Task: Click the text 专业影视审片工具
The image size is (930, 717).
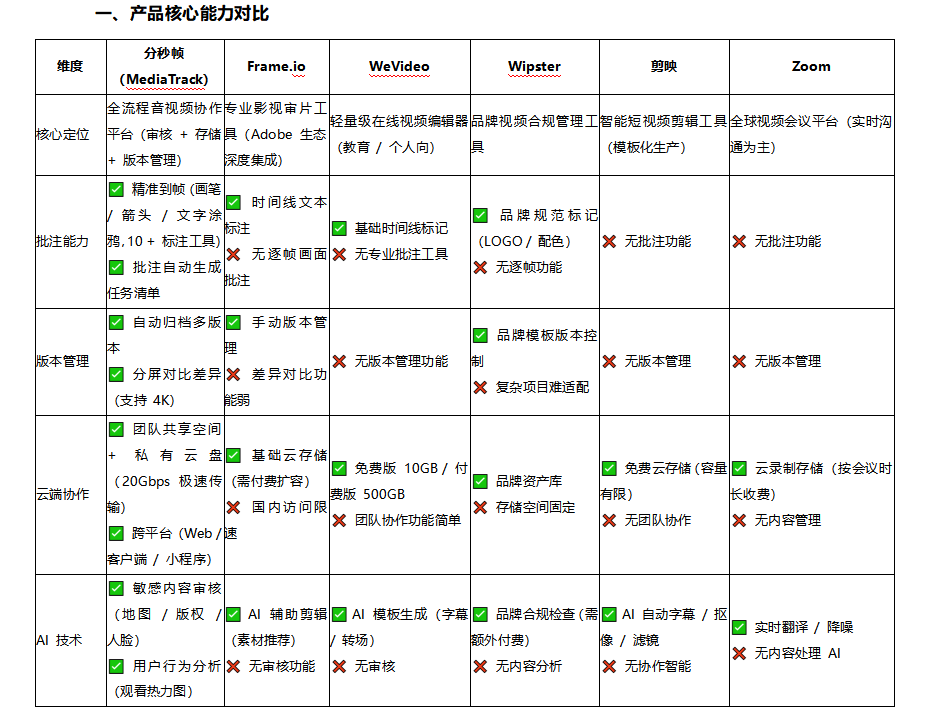Action: pos(276,122)
